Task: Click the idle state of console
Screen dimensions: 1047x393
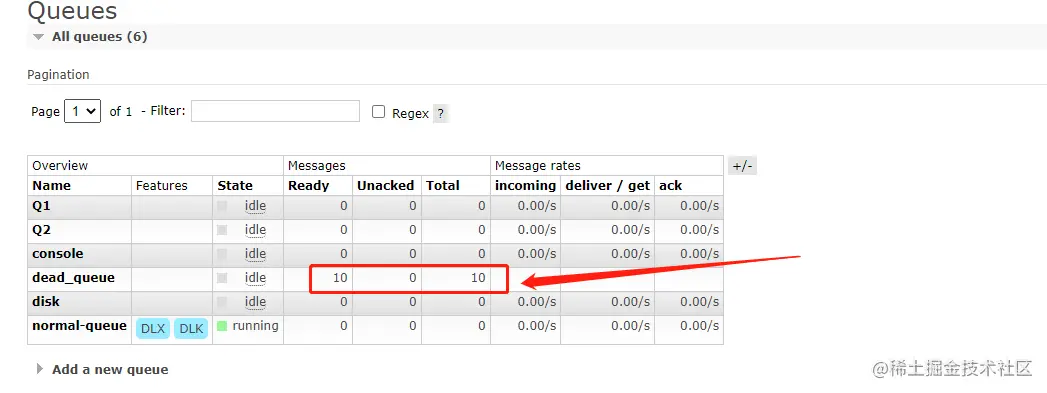Action: pos(255,254)
